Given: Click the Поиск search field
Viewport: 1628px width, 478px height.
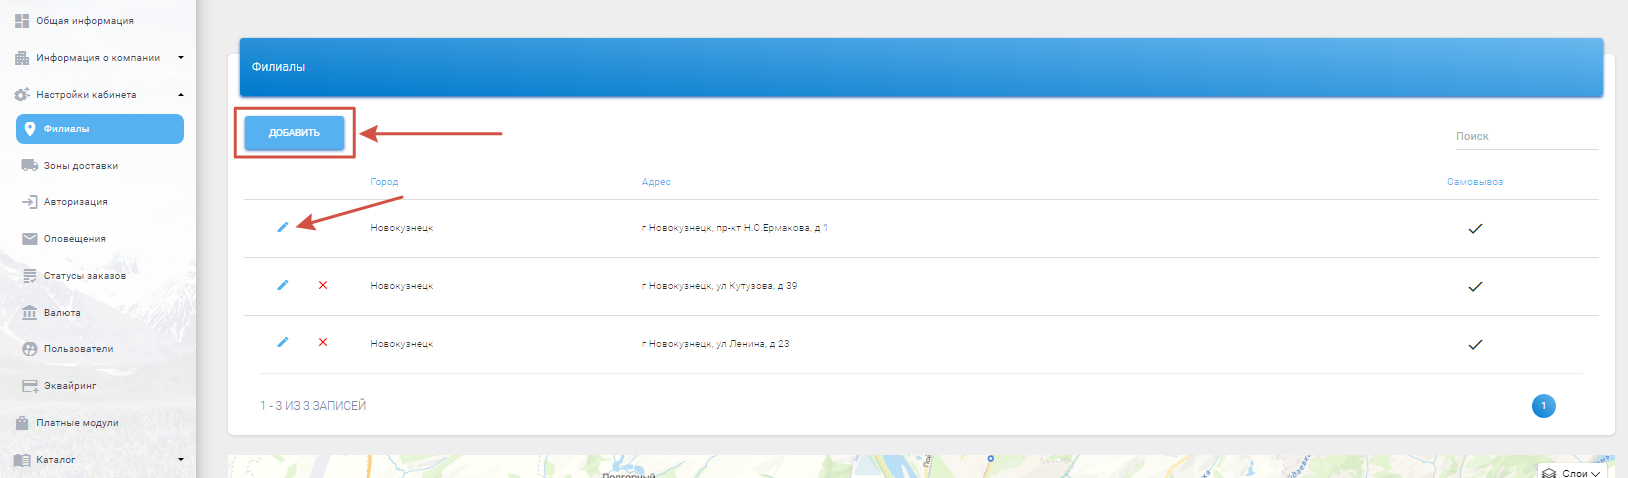Looking at the screenshot, I should 1525,137.
